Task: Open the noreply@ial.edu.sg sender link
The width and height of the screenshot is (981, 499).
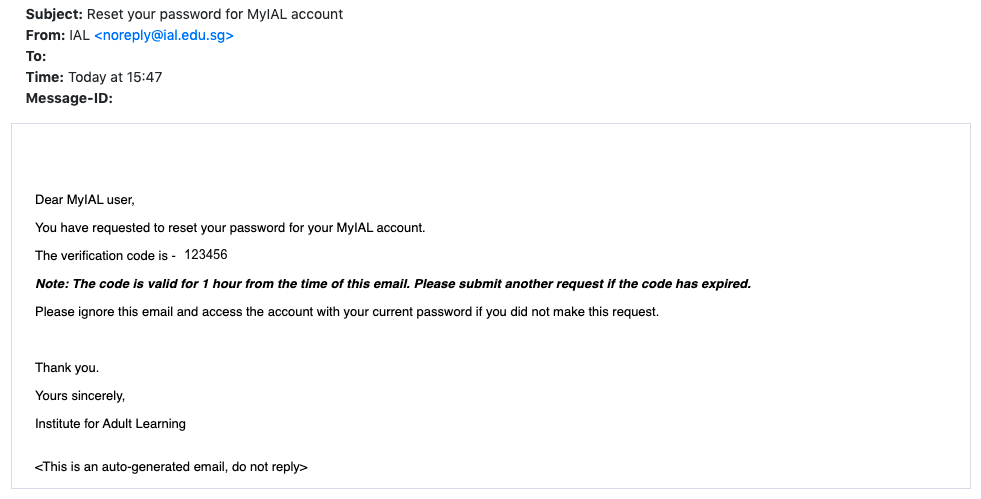Action: 164,36
